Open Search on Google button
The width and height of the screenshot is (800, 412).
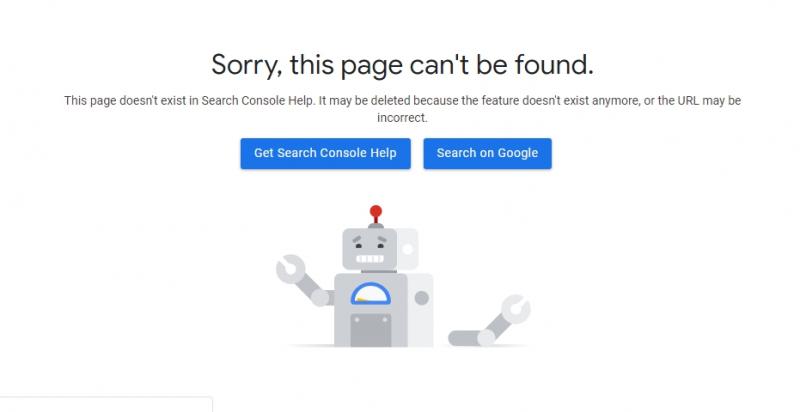tap(487, 153)
